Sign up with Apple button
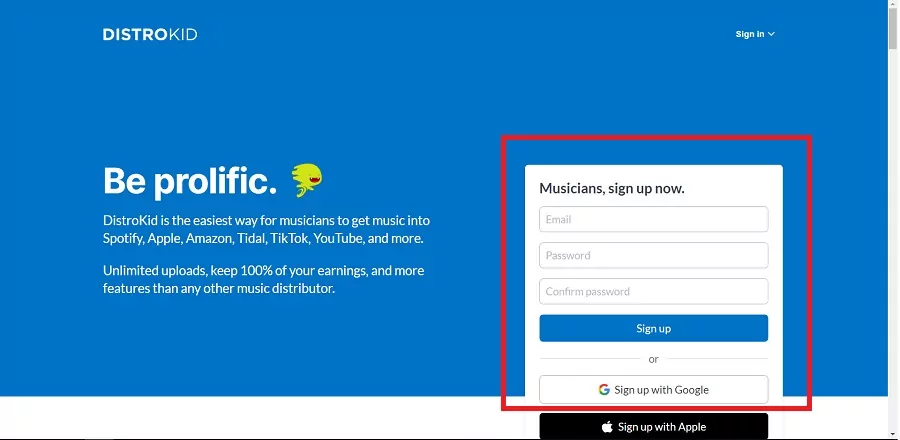Image resolution: width=900 pixels, height=440 pixels. [653, 426]
